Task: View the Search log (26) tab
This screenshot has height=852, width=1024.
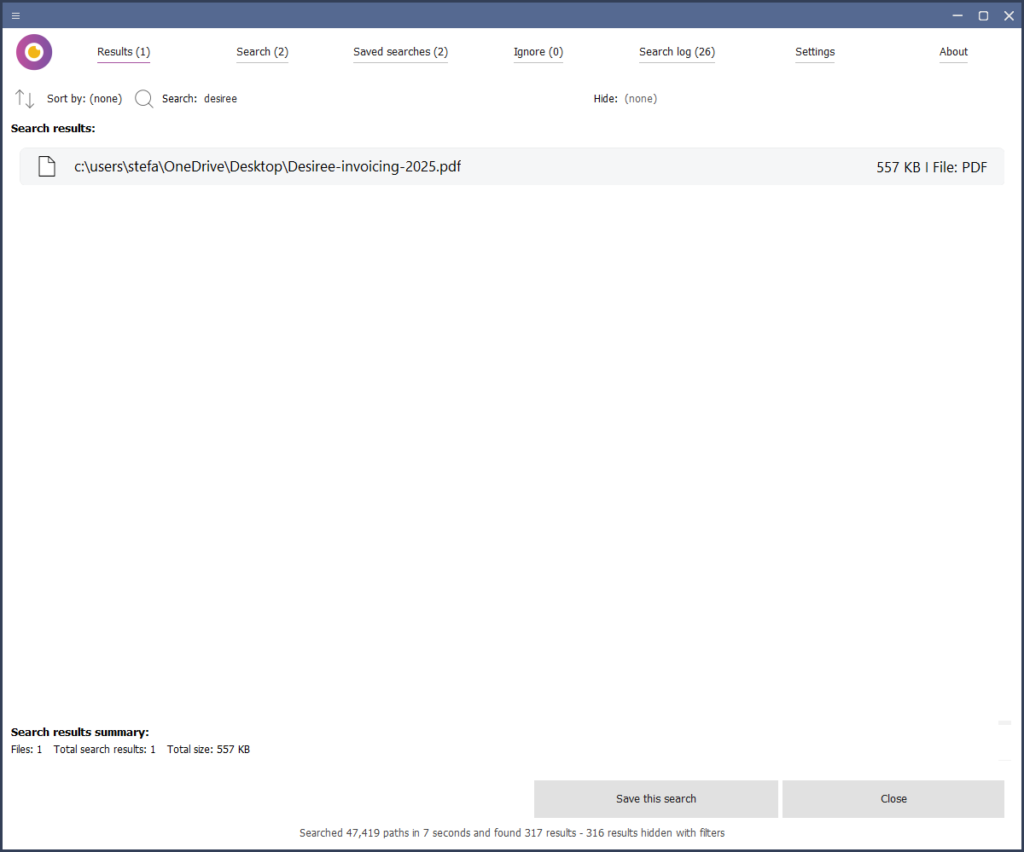Action: coord(677,52)
